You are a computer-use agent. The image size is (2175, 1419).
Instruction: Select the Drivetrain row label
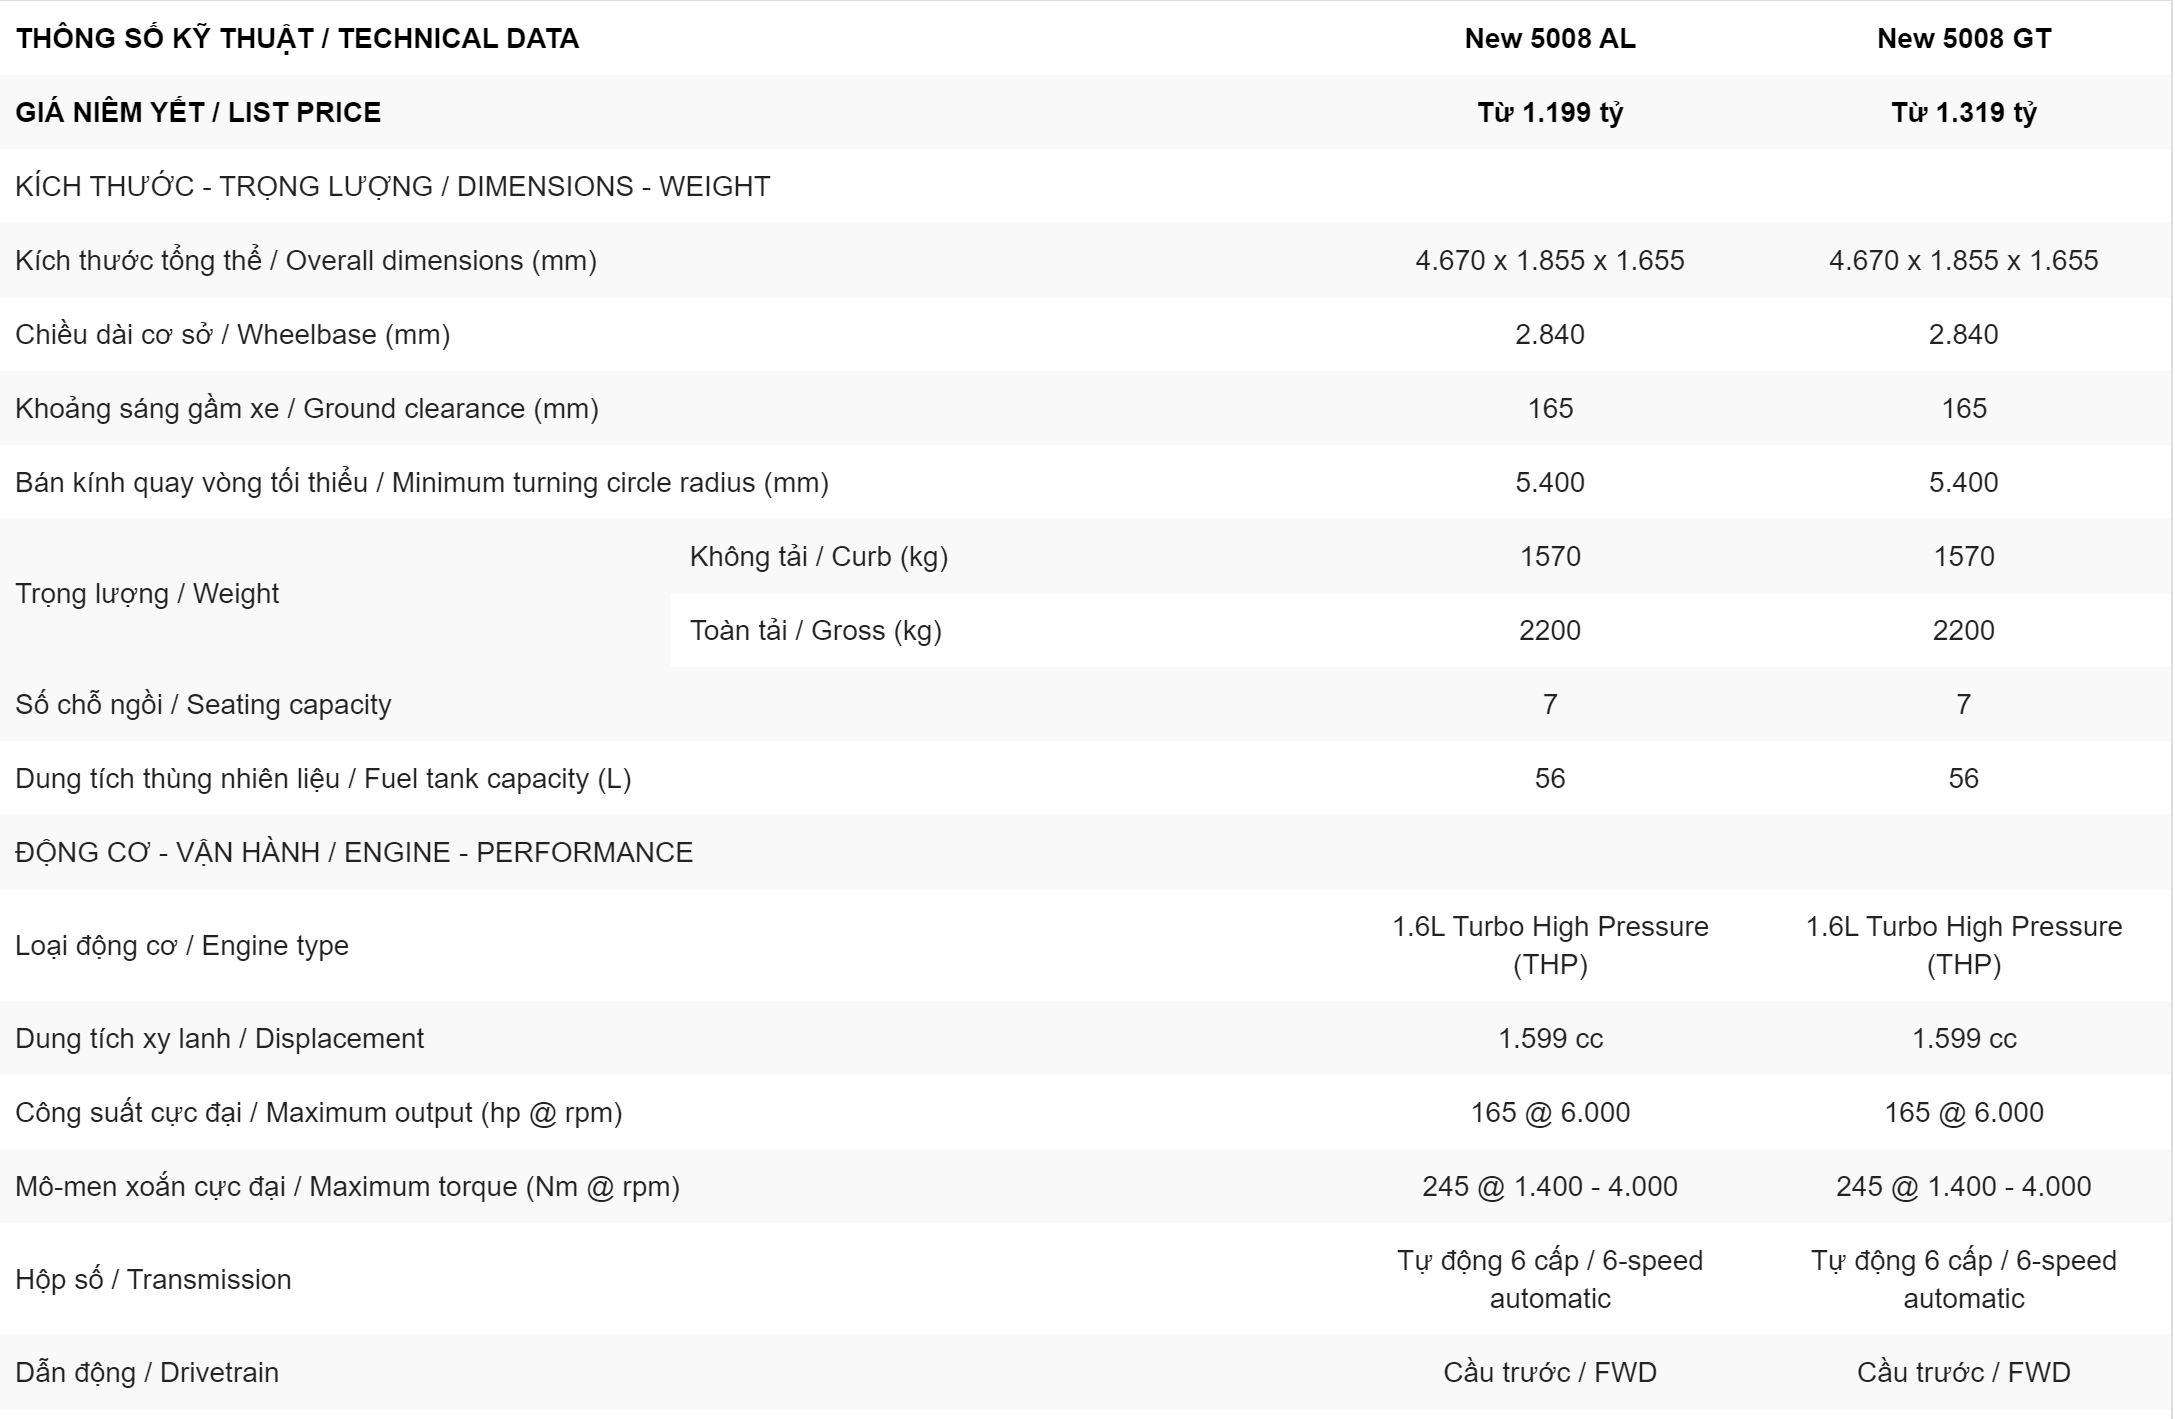pos(146,1372)
